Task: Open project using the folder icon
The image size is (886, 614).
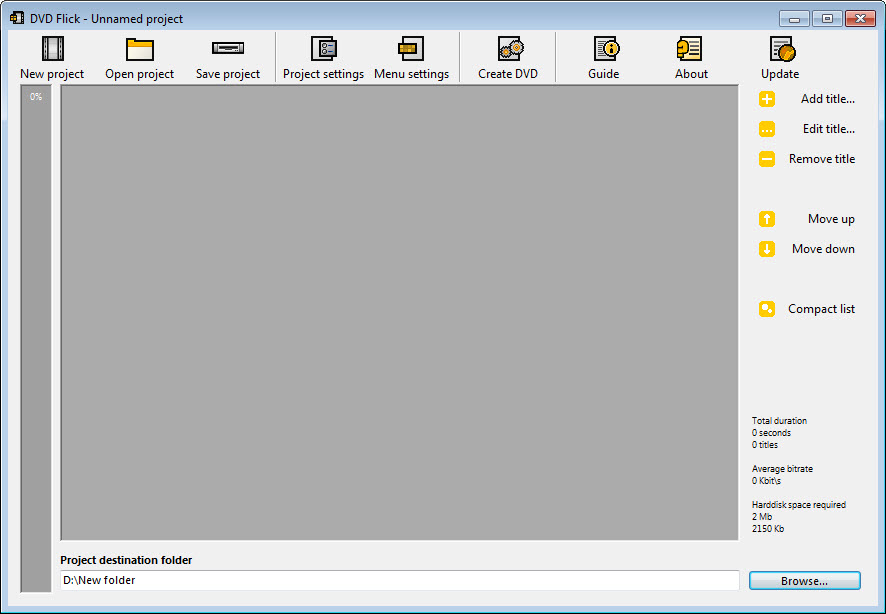Action: click(140, 49)
